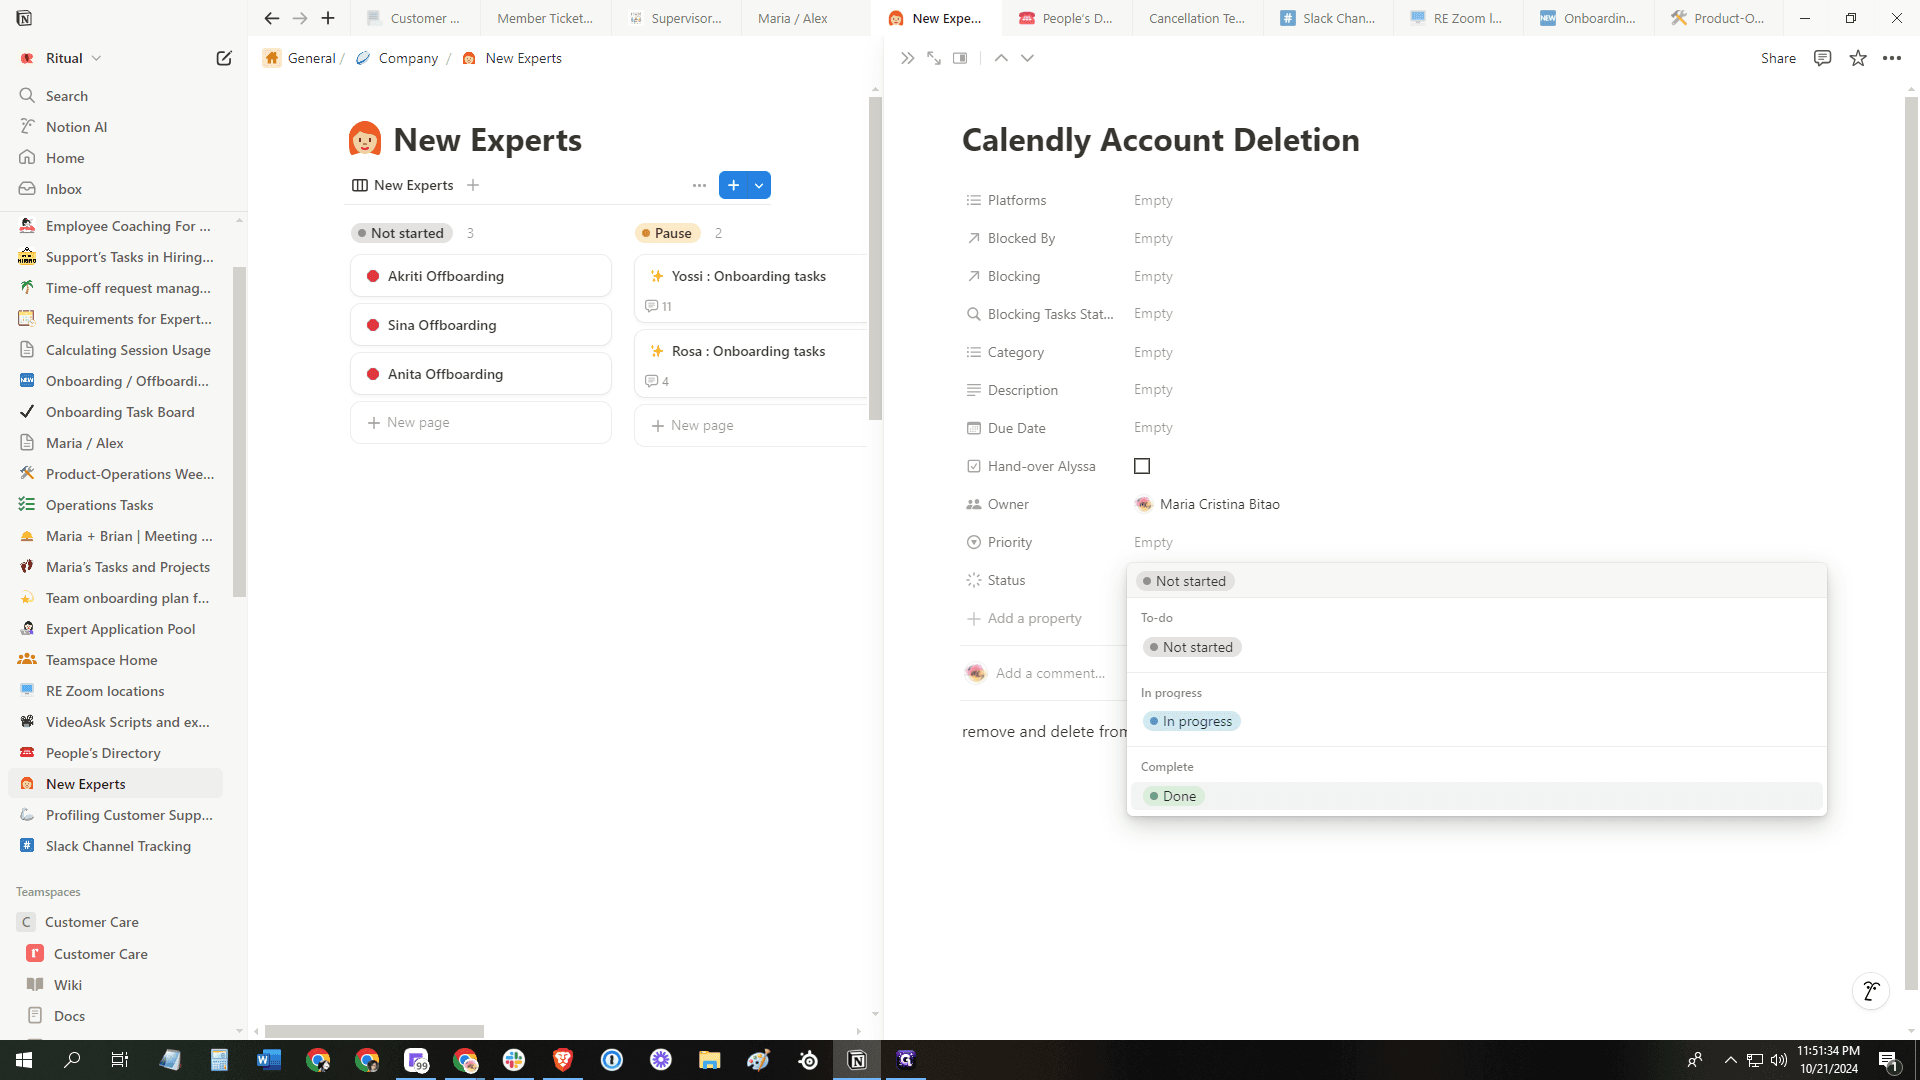
Task: Open Windows Start menu
Action: 24,1060
